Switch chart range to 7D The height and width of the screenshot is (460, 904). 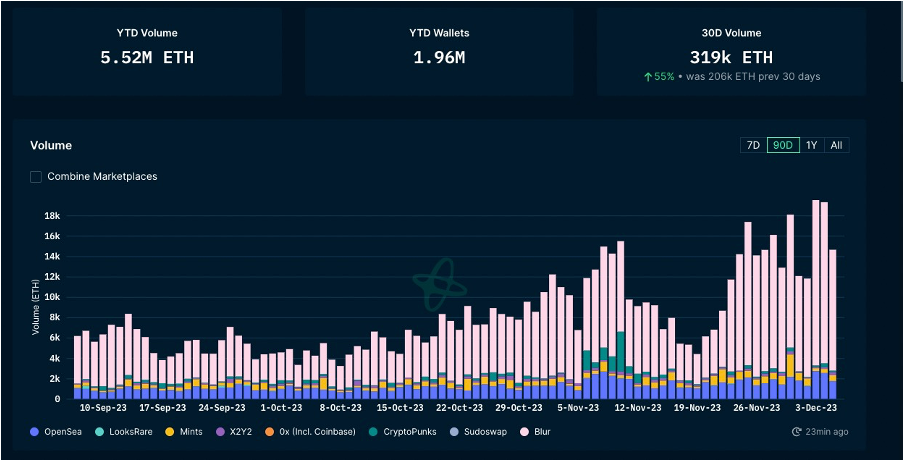(x=752, y=145)
